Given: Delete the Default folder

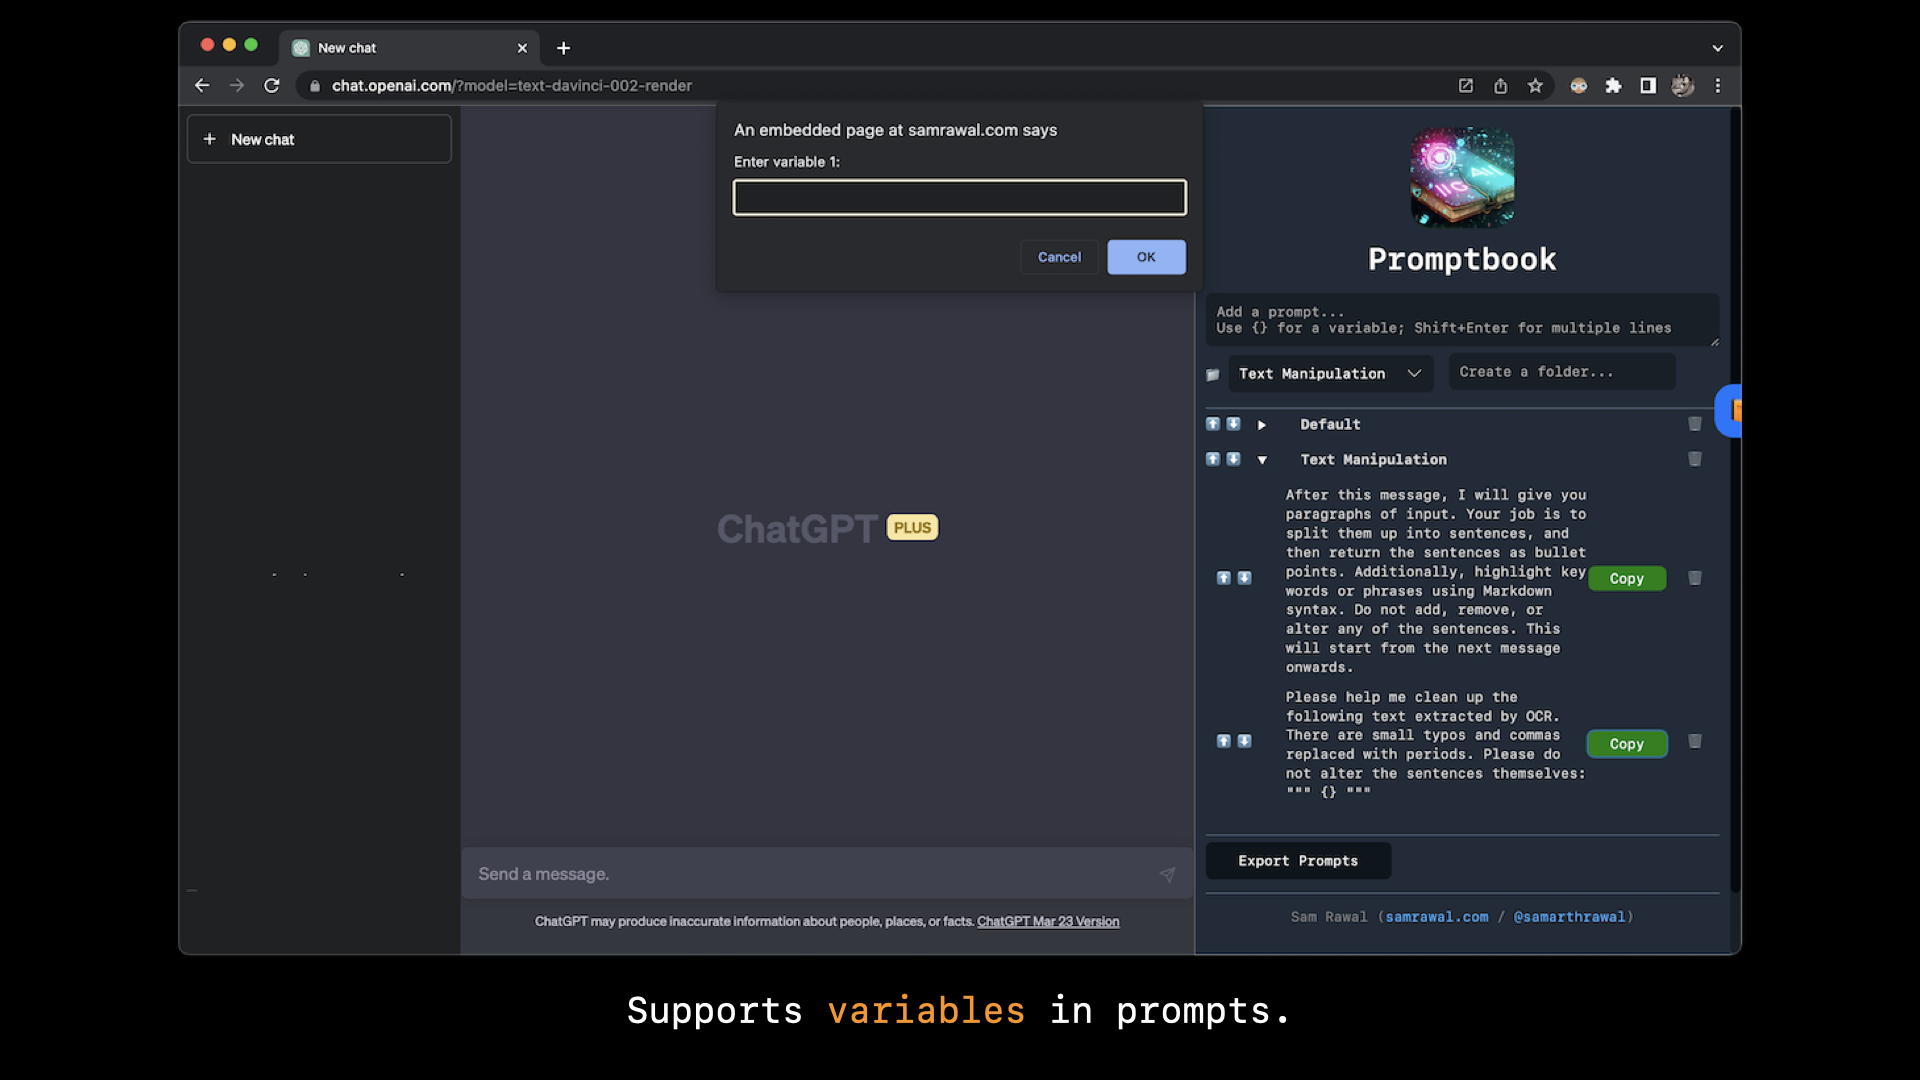Looking at the screenshot, I should tap(1695, 424).
